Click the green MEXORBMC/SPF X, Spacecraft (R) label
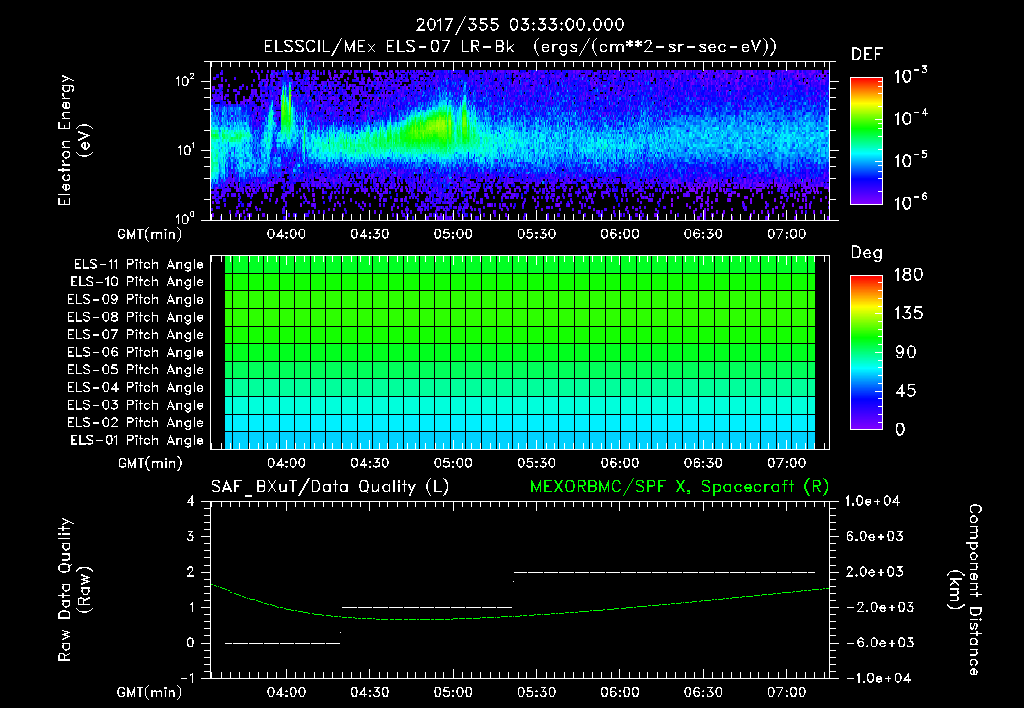The width and height of the screenshot is (1024, 708). [x=679, y=487]
